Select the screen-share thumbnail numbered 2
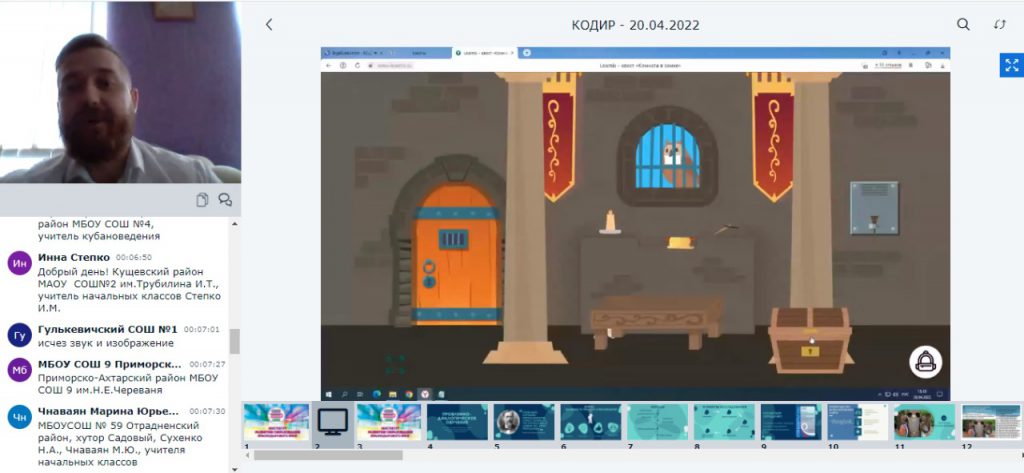This screenshot has height=473, width=1024. (331, 421)
